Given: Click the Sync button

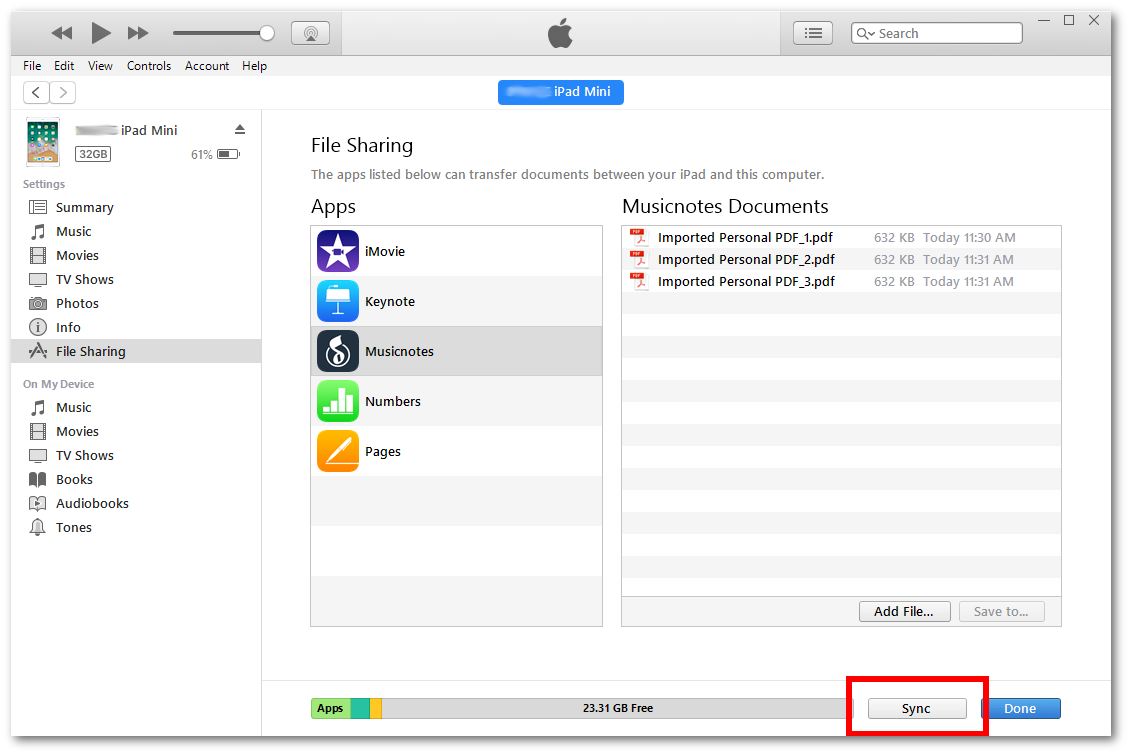Looking at the screenshot, I should click(x=917, y=708).
